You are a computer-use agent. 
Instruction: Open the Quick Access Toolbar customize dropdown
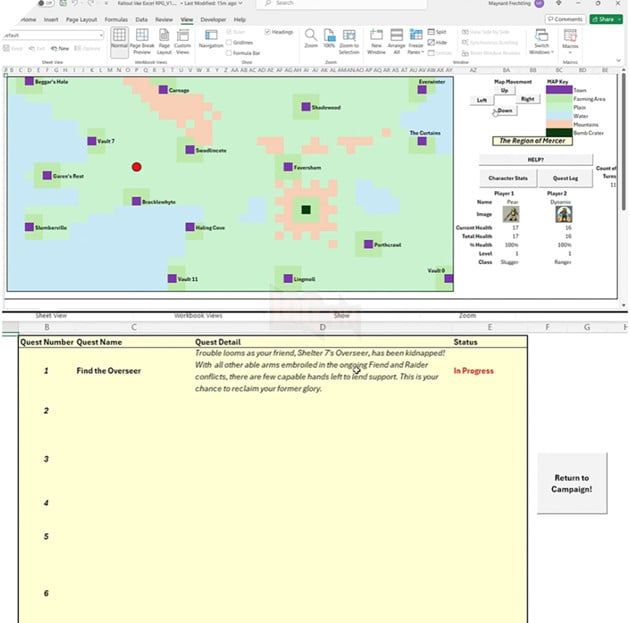(106, 3)
